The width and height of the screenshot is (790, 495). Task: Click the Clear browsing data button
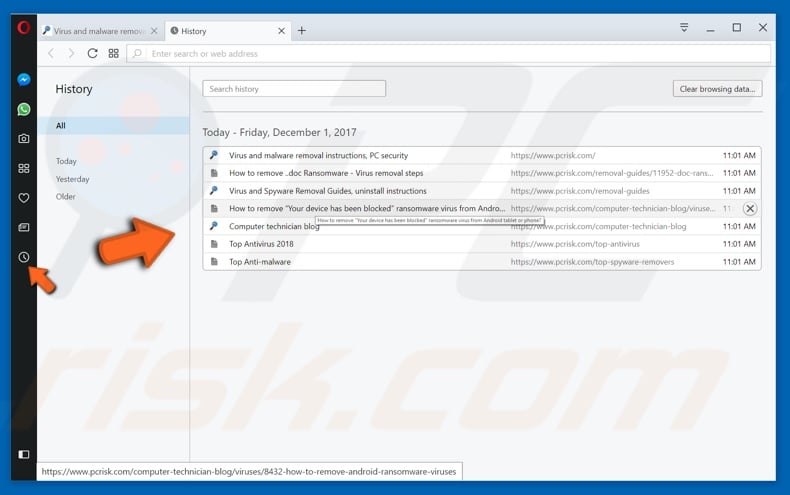click(x=717, y=89)
